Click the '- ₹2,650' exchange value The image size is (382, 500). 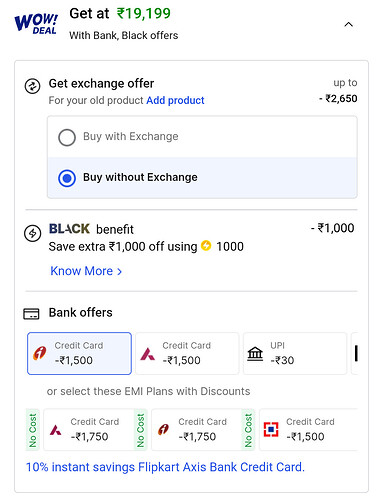coord(338,98)
